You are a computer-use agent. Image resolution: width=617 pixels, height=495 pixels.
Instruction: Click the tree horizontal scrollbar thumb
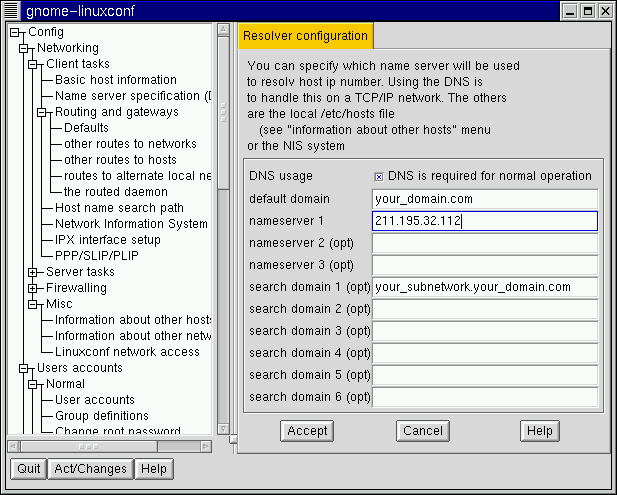coord(88,445)
